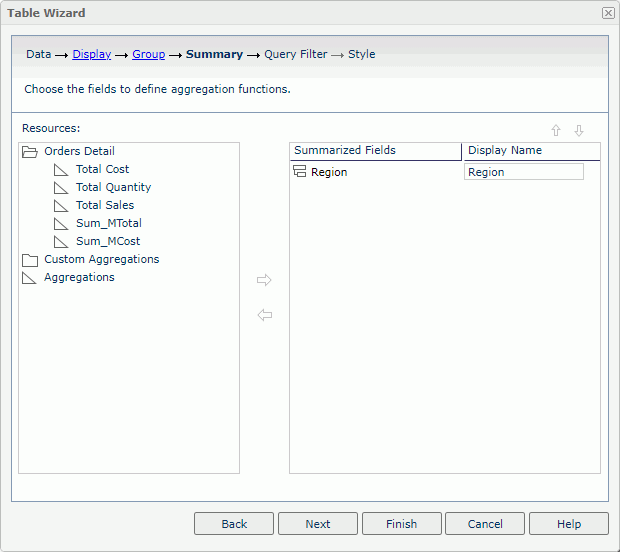Click the Next button
The width and height of the screenshot is (620, 552).
point(318,524)
